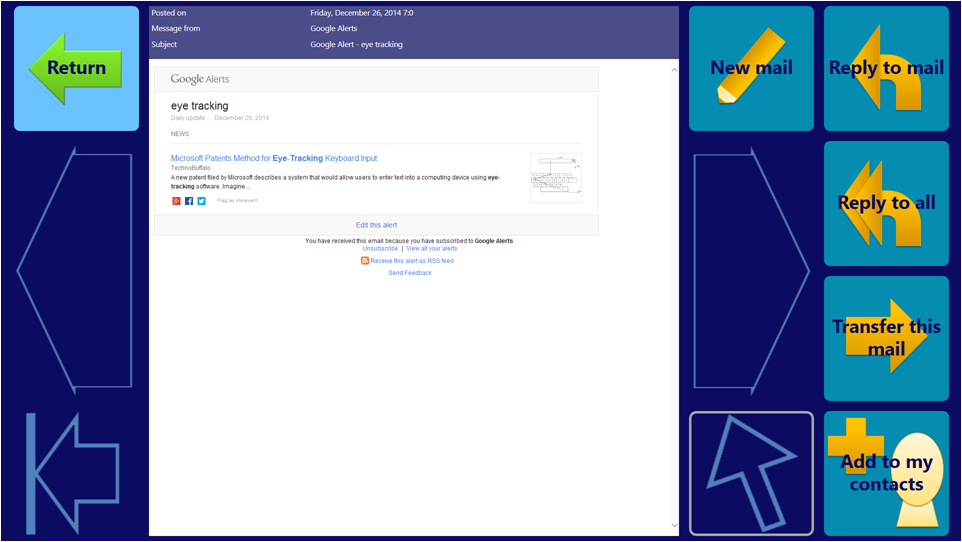Click the Google Alerts logo header
Image resolution: width=962 pixels, height=542 pixels.
click(200, 79)
